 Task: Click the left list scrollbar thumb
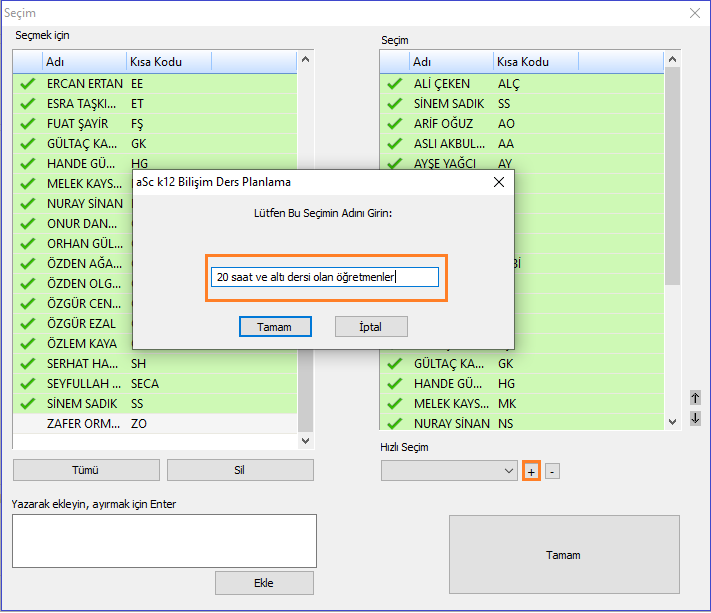[306, 391]
